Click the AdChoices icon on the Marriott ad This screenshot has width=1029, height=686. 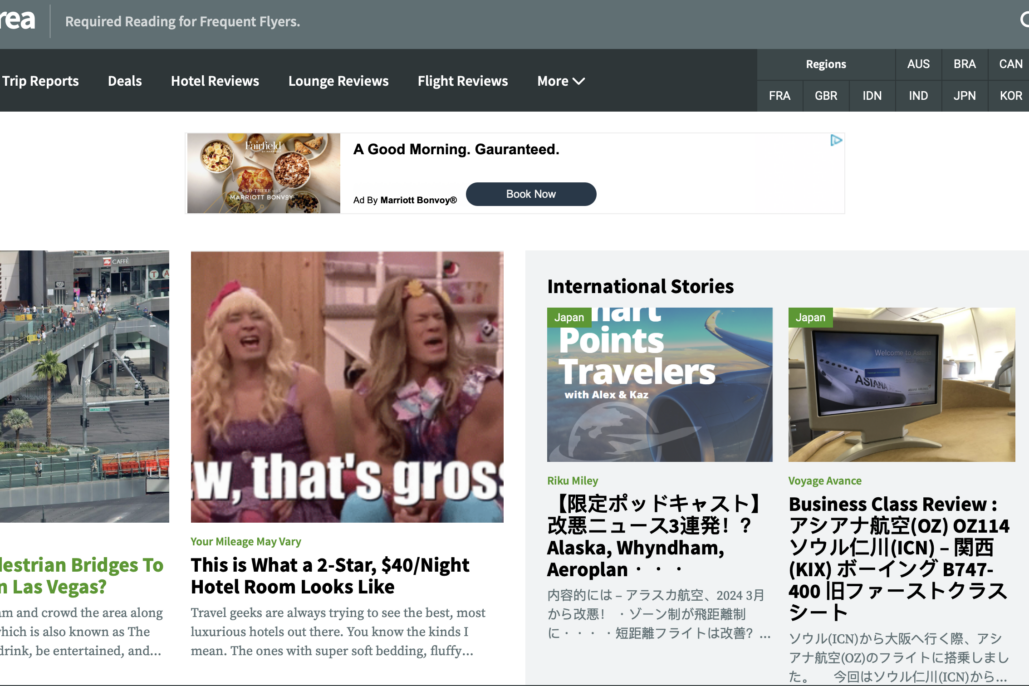click(835, 140)
